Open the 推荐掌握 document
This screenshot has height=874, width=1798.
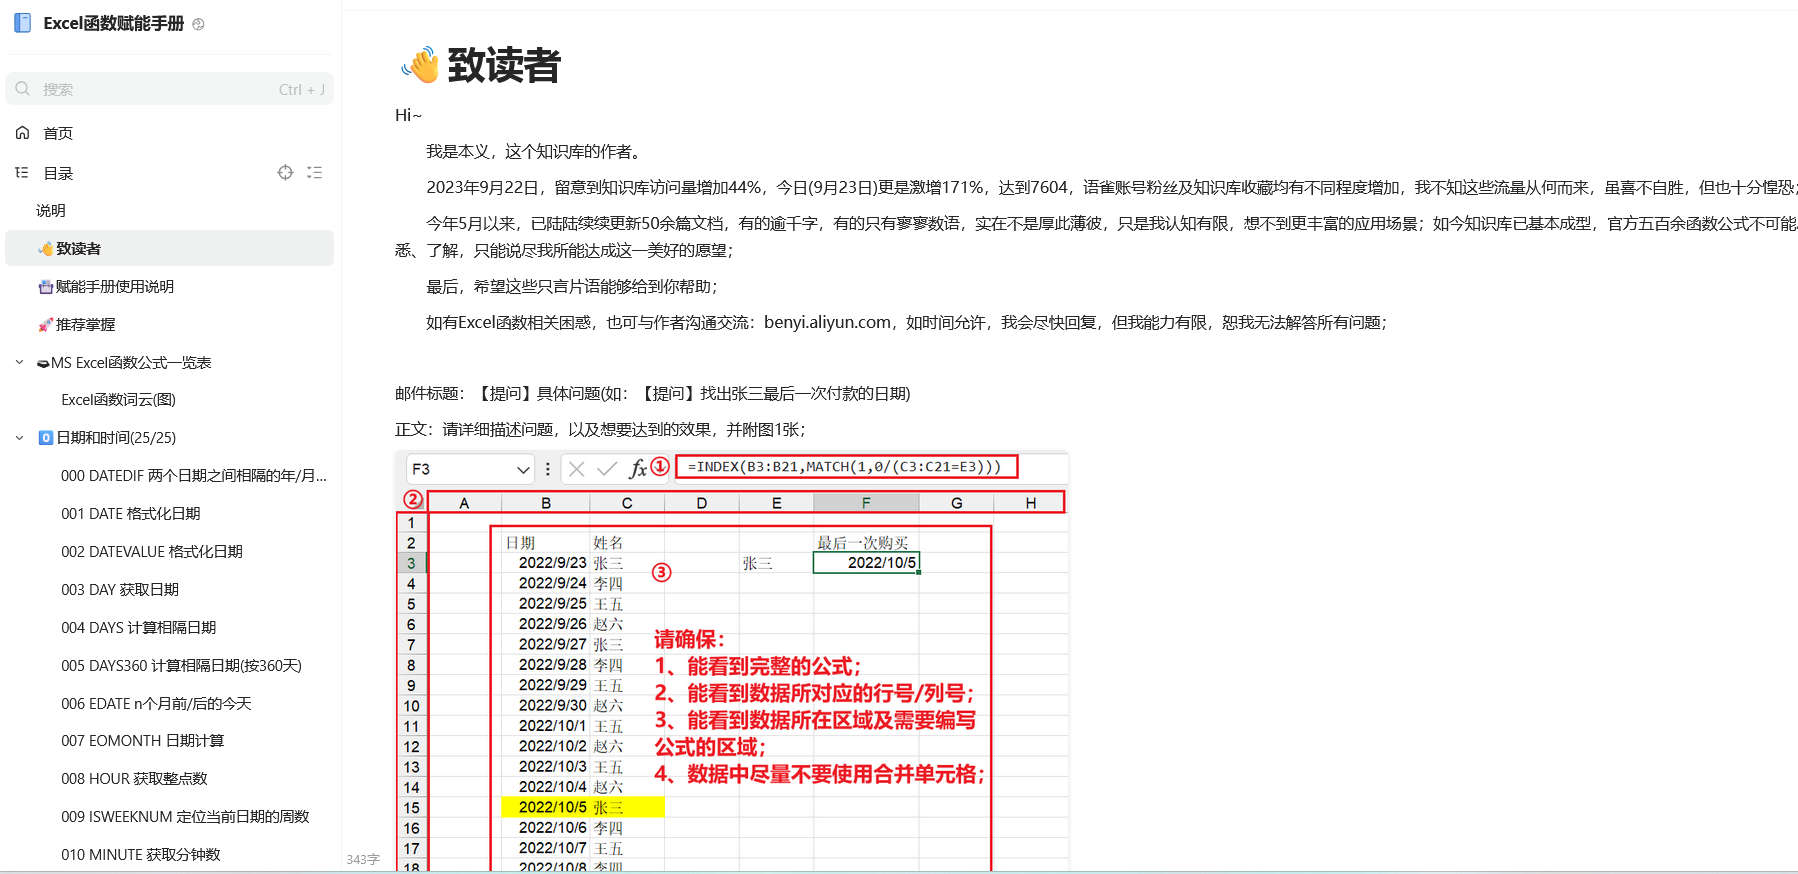coord(85,325)
